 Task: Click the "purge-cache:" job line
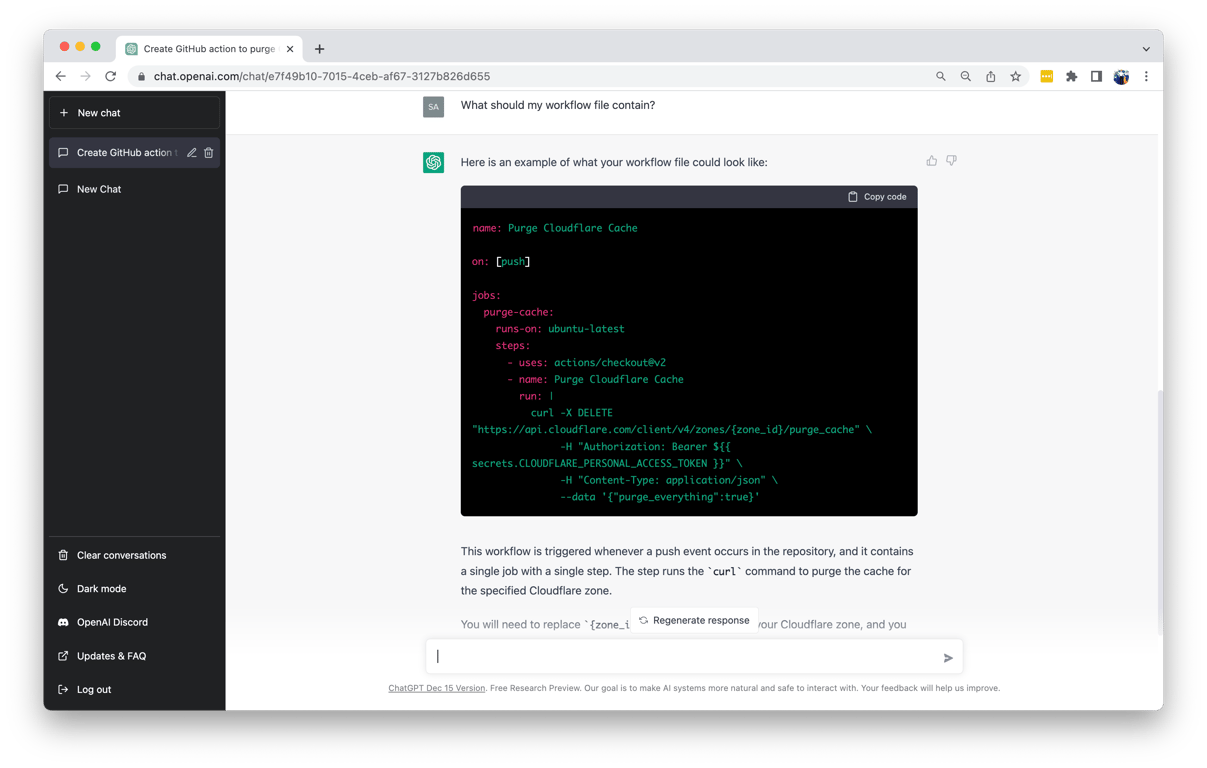[519, 312]
